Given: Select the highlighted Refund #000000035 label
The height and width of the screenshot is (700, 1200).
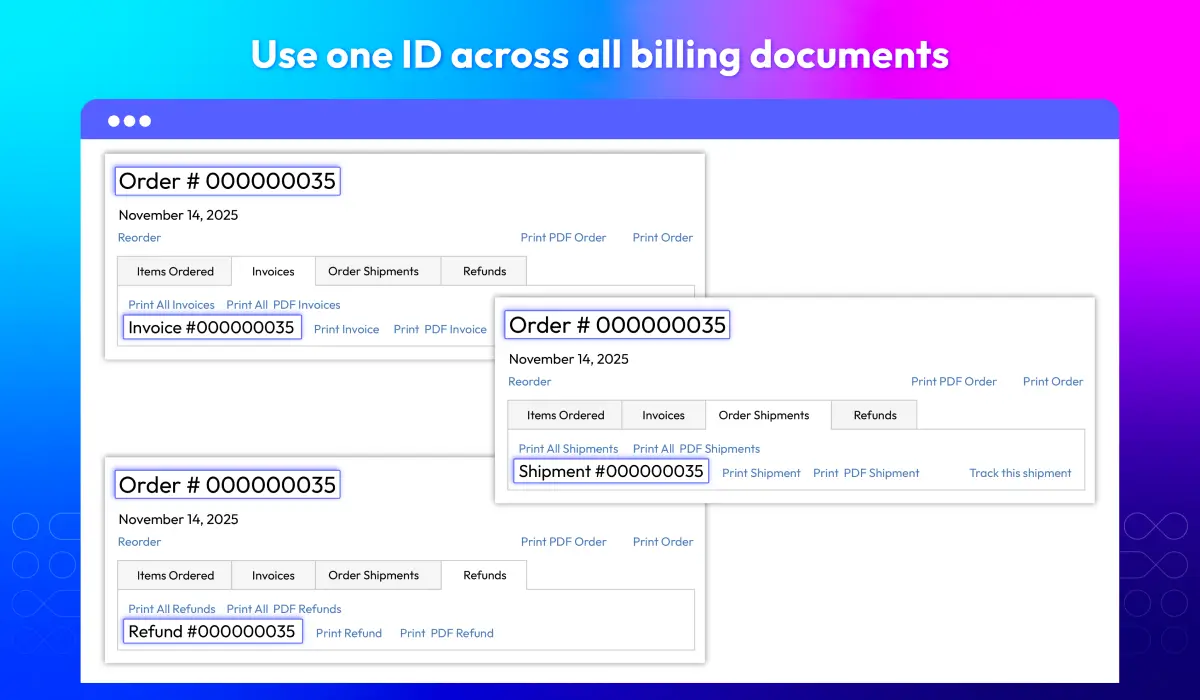Looking at the screenshot, I should 212,632.
